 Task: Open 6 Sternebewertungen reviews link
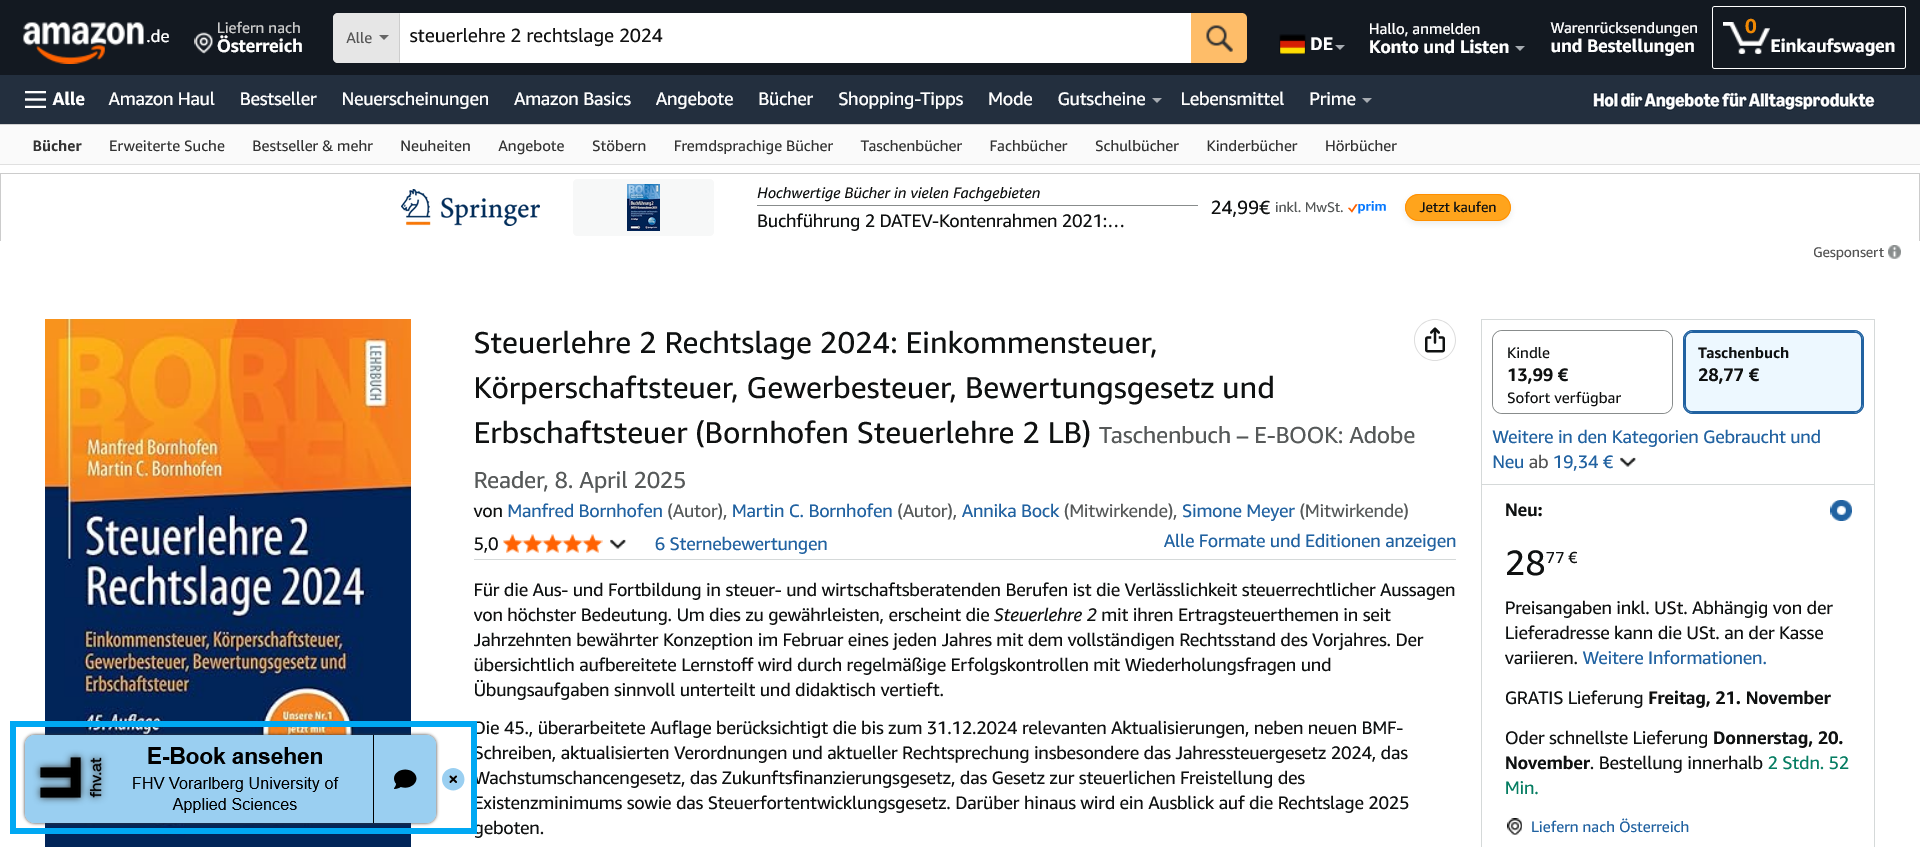pyautogui.click(x=740, y=544)
